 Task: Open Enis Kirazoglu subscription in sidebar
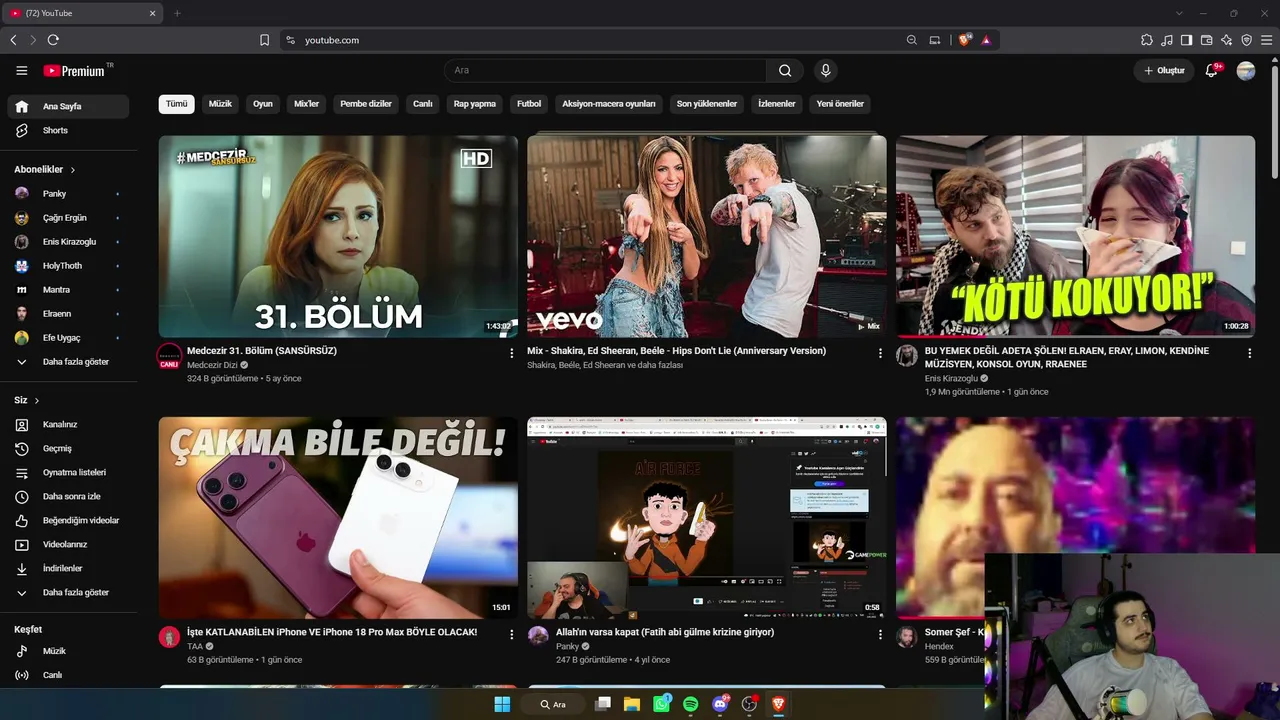click(x=68, y=241)
